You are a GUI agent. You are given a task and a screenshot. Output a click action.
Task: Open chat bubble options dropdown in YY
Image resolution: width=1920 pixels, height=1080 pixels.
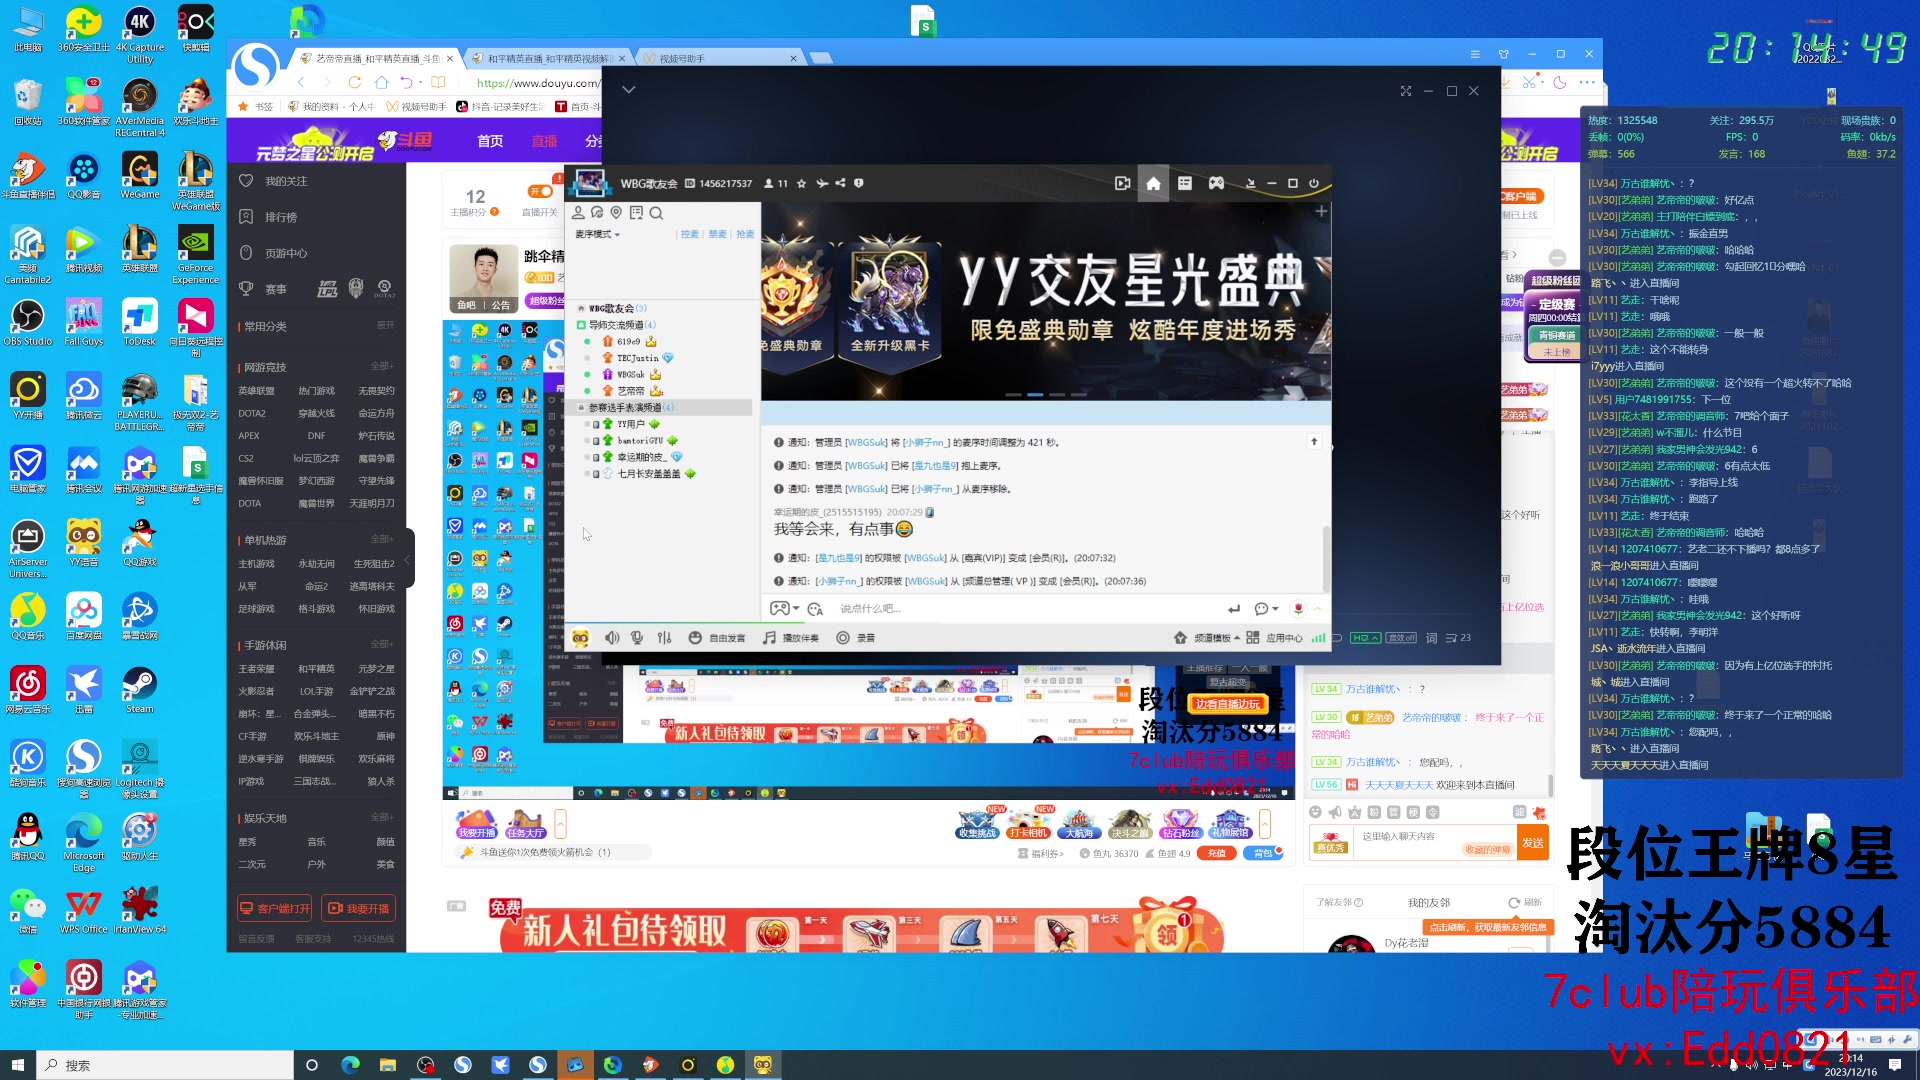pyautogui.click(x=1266, y=609)
